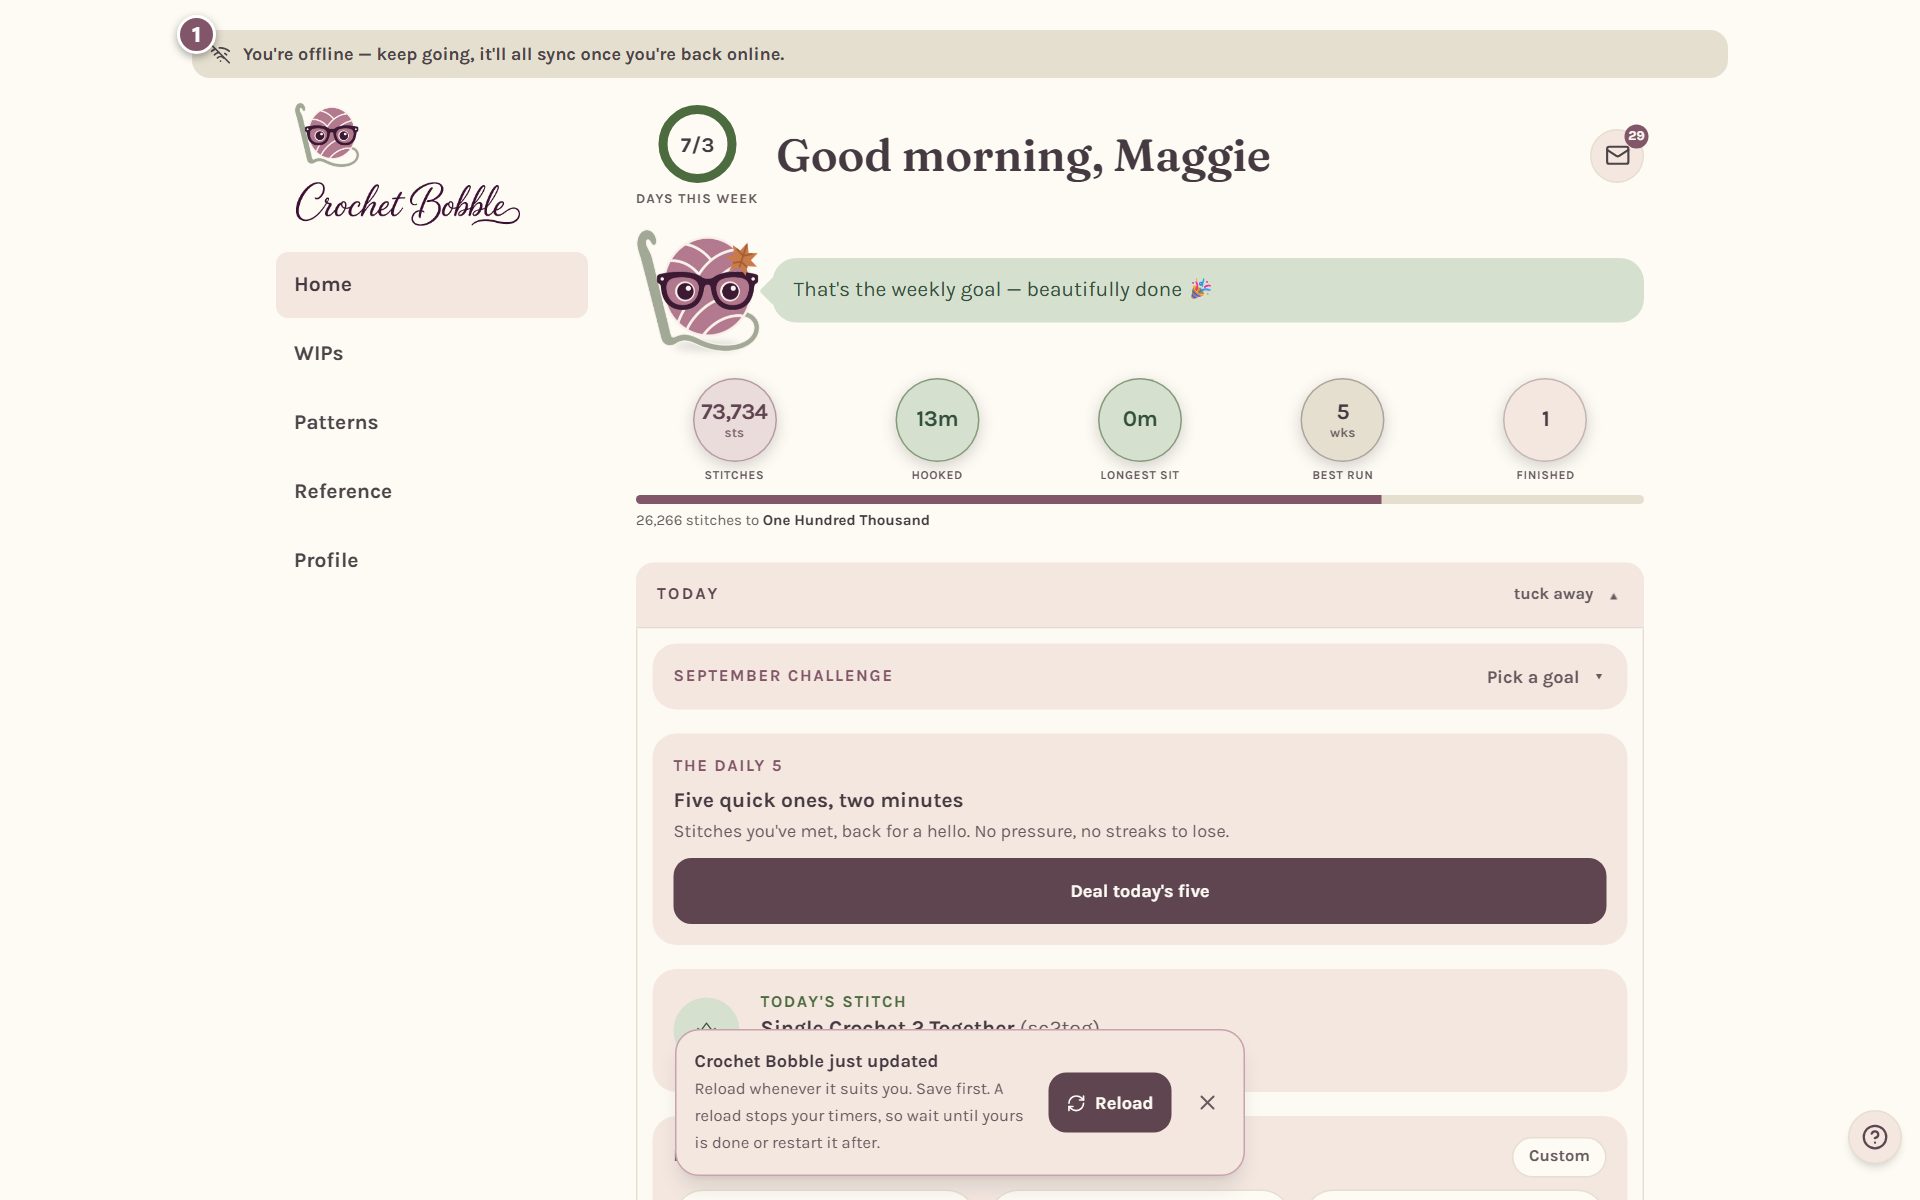Click the One Hundred Thousand milestone text
The image size is (1920, 1200).
point(846,520)
